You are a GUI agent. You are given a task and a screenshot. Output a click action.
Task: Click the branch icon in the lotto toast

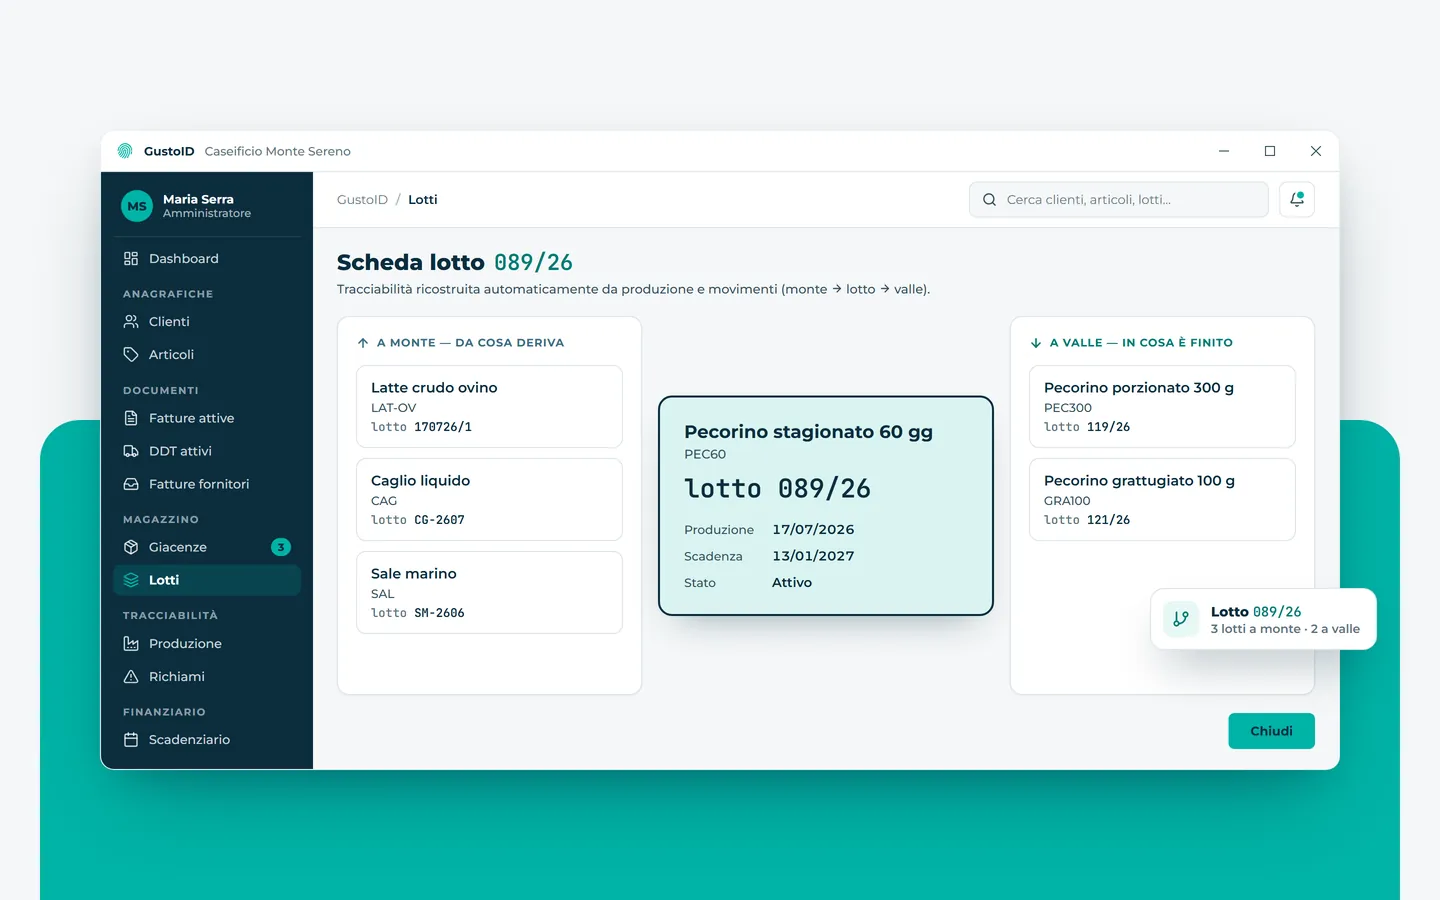tap(1181, 619)
